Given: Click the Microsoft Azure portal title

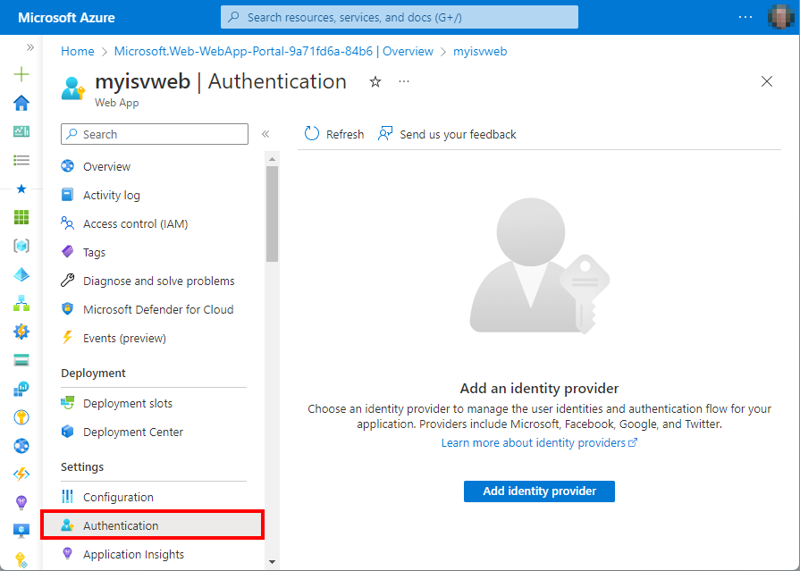Looking at the screenshot, I should 66,17.
